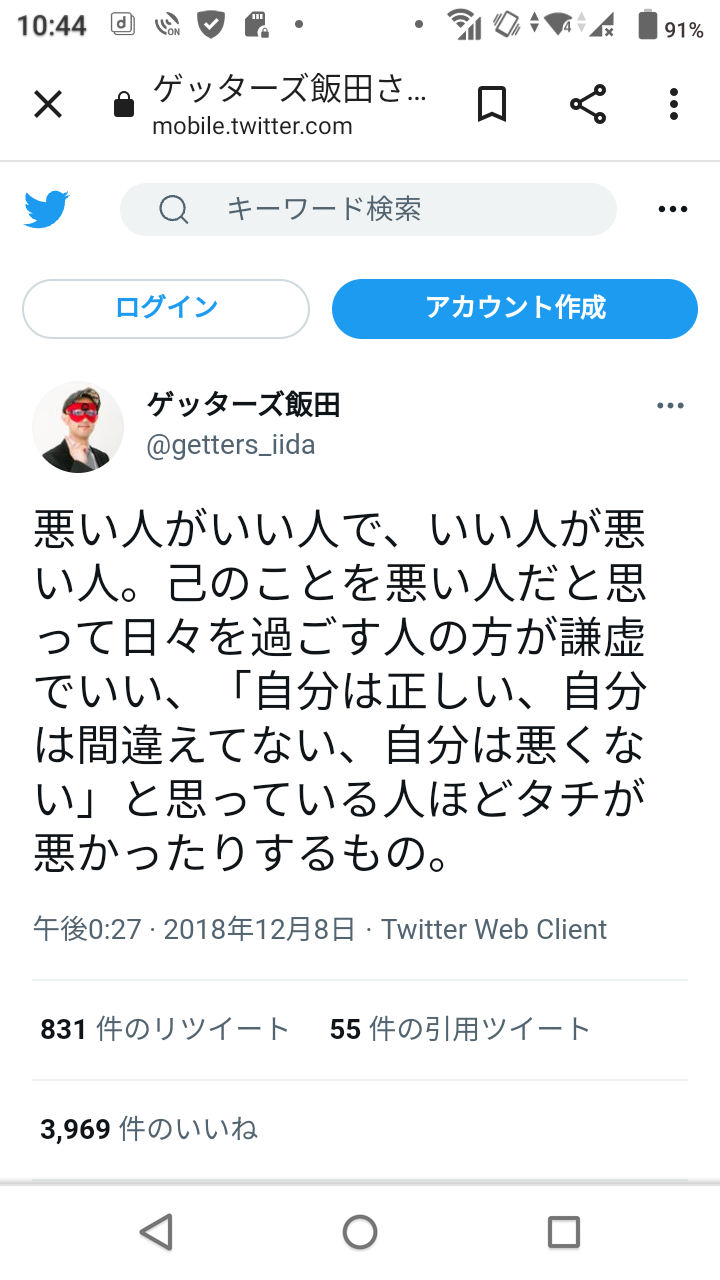Share the page using the share icon
Image resolution: width=720 pixels, height=1280 pixels.
coord(588,104)
